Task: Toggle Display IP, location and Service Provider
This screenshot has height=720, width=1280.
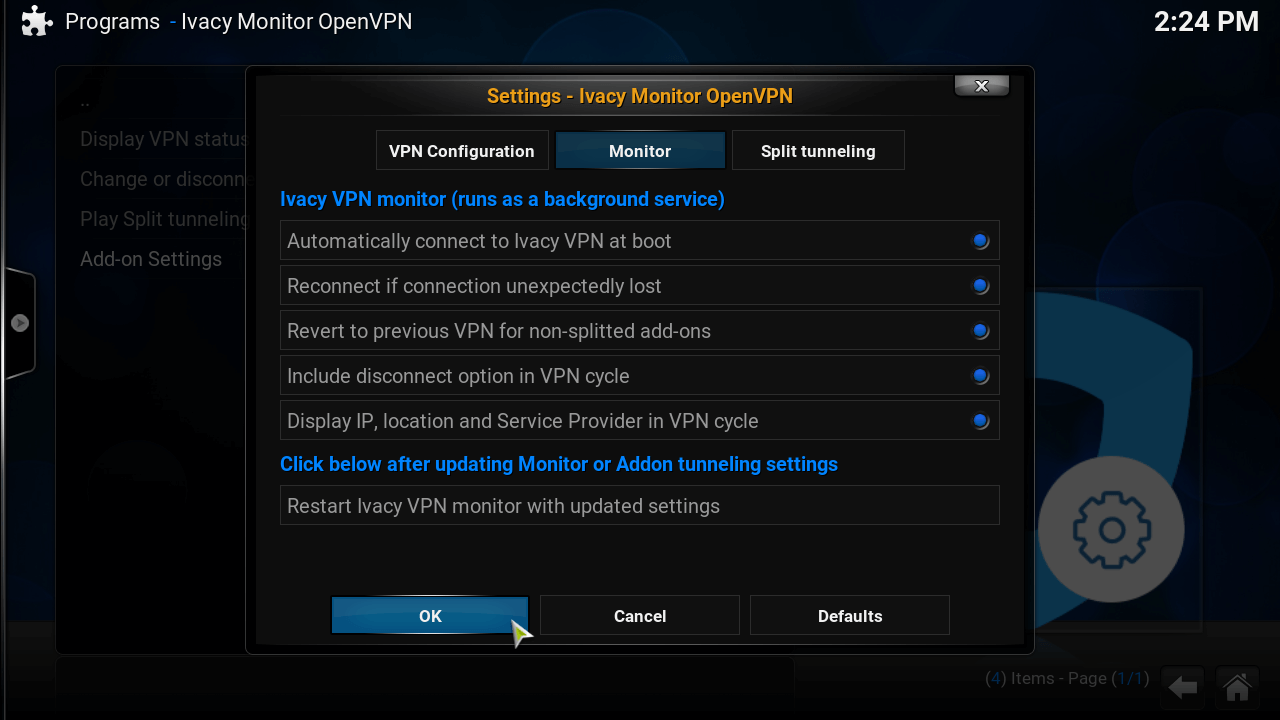Action: (640, 421)
